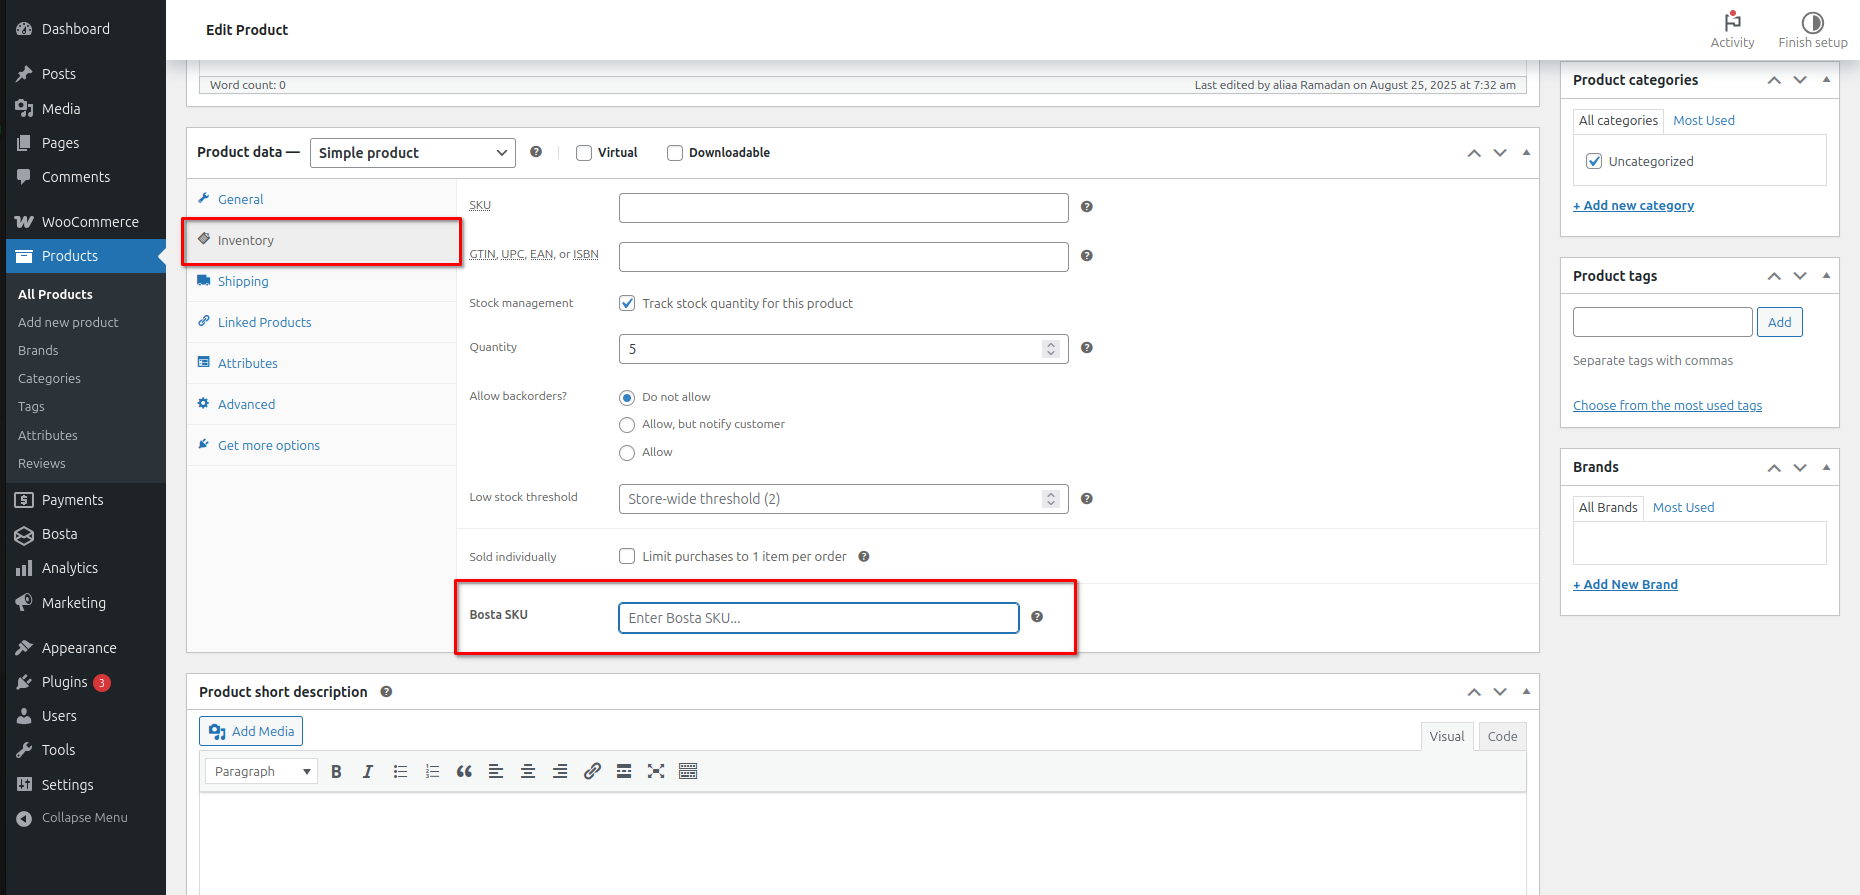
Task: Select Allow, but notify customer option
Action: click(627, 425)
